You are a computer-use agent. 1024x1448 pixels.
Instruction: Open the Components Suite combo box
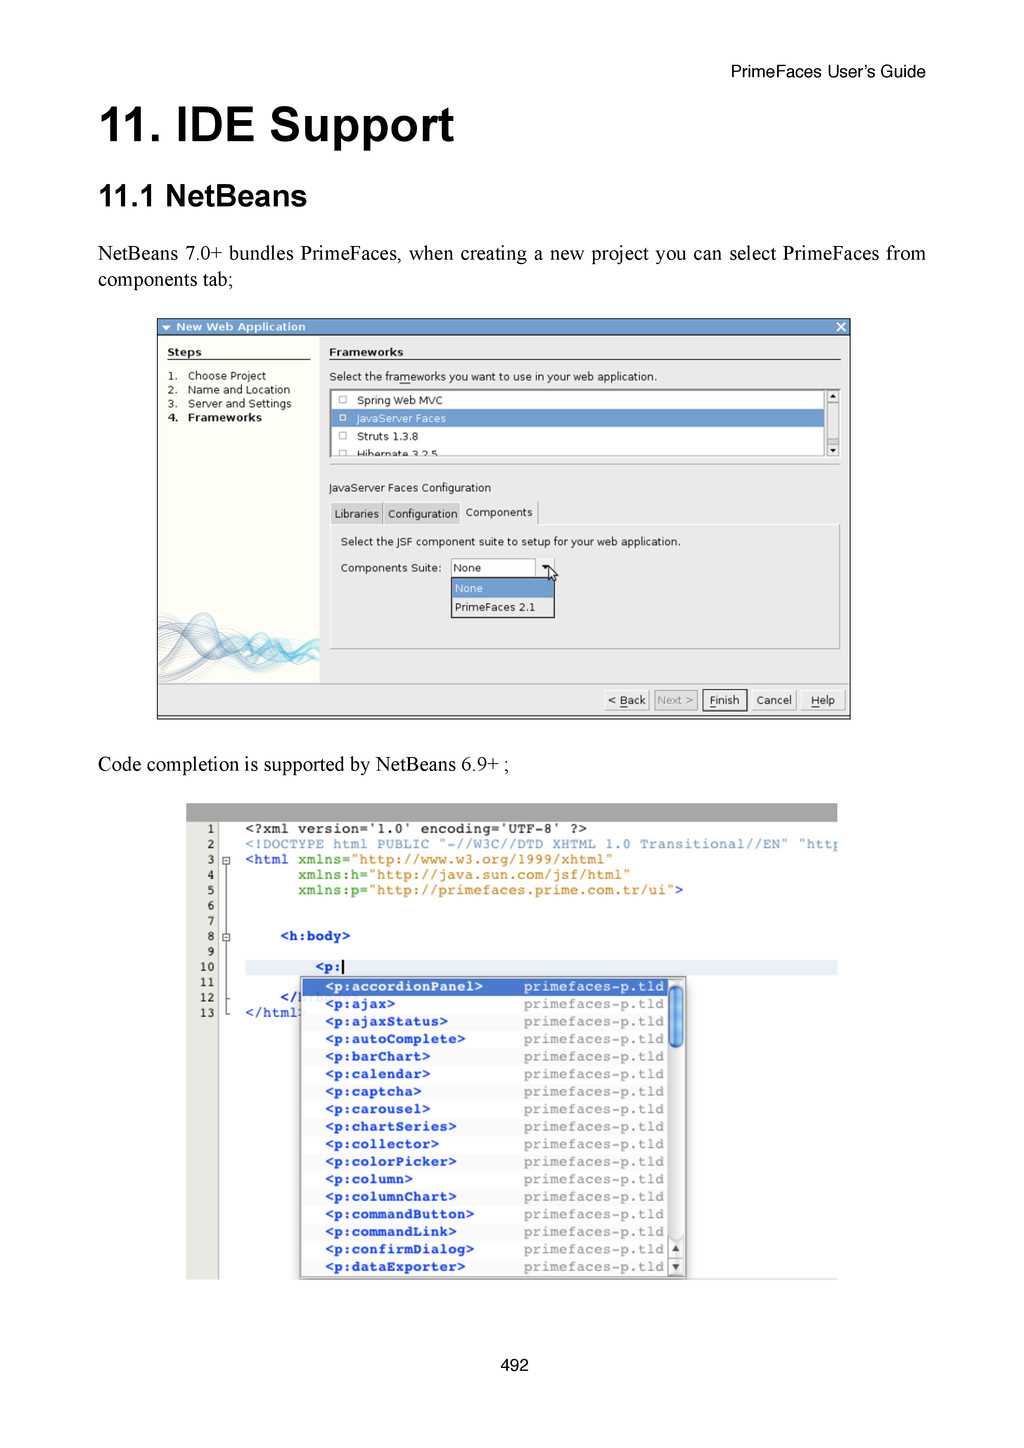(x=503, y=568)
